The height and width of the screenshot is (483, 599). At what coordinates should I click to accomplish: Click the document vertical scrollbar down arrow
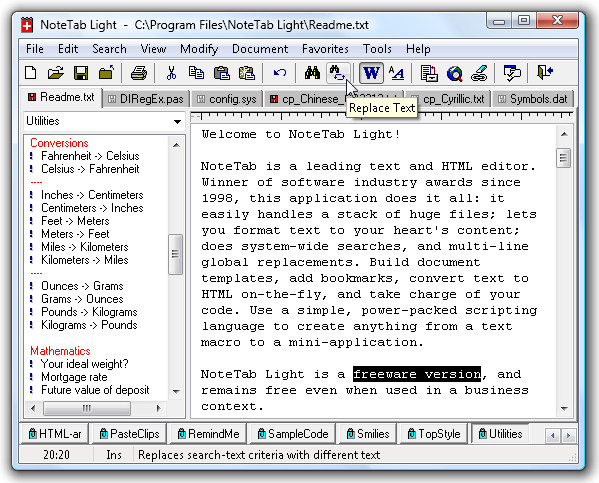[x=564, y=408]
